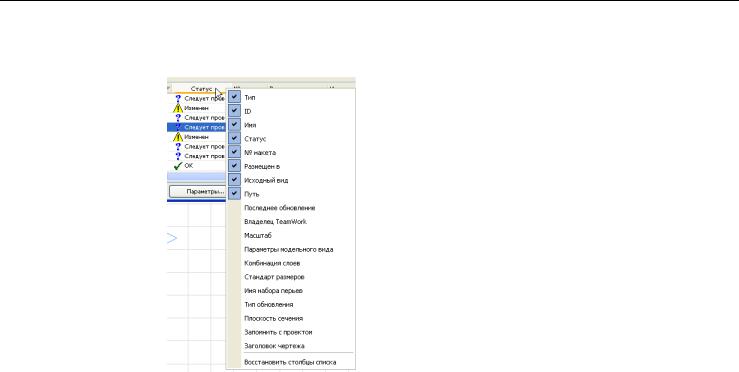
Task: Uncheck the Имя column option
Action: click(290, 125)
